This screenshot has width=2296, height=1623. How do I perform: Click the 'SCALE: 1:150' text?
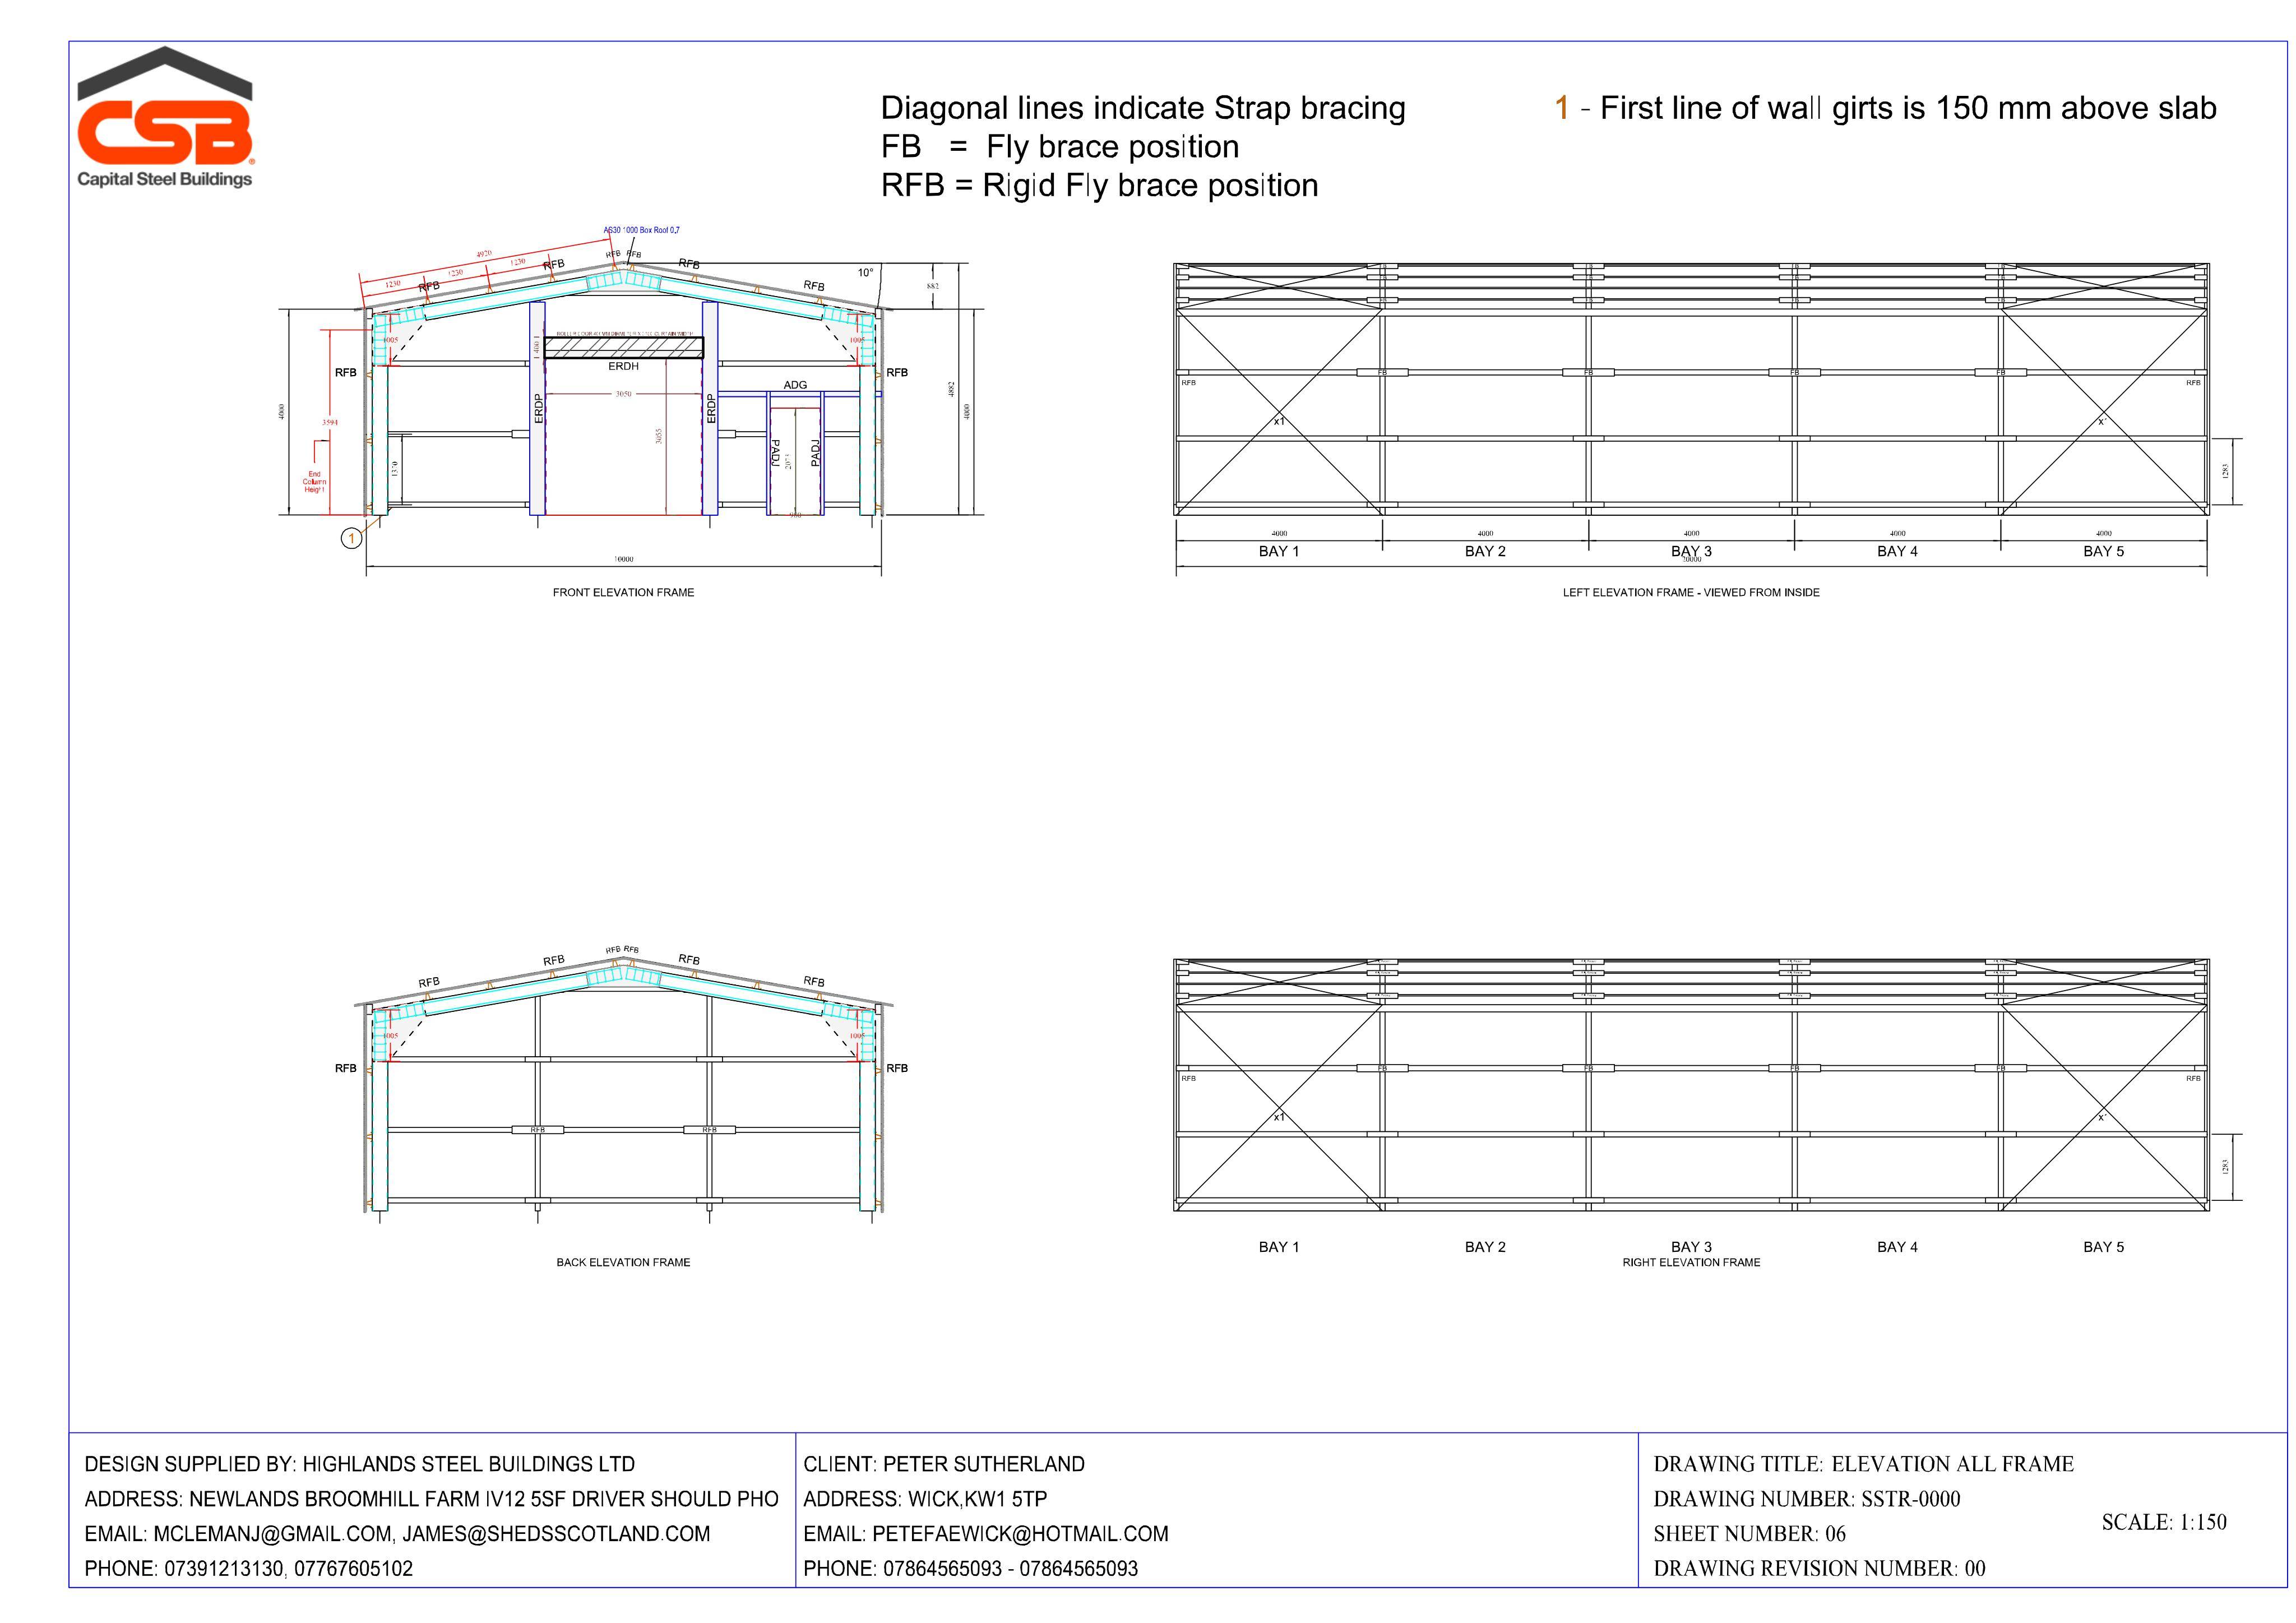coord(2164,1523)
